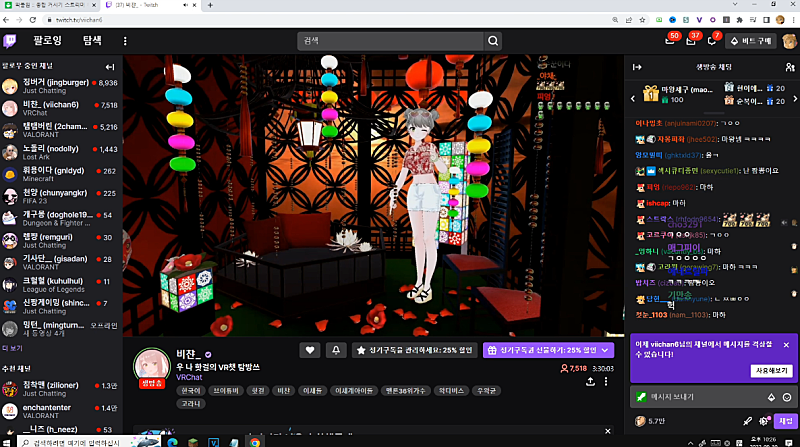
Task: Open the top navigation more options menu
Action: tap(125, 40)
